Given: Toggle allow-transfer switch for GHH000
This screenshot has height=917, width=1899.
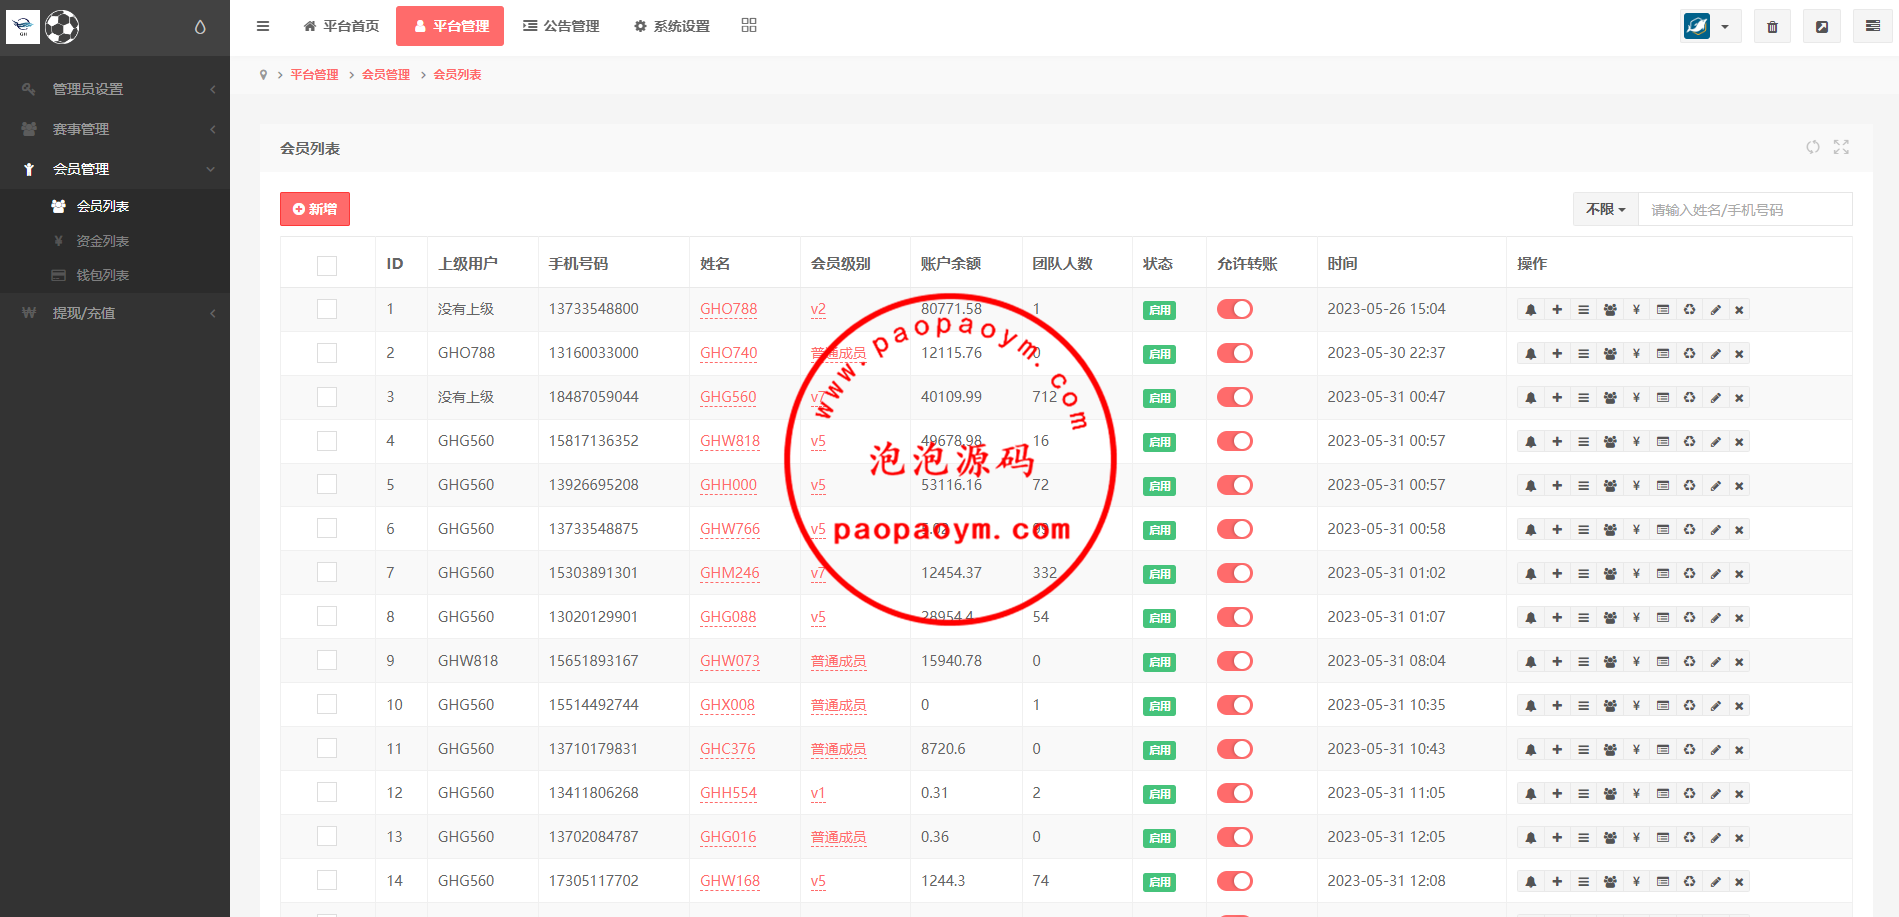Looking at the screenshot, I should click(x=1235, y=485).
